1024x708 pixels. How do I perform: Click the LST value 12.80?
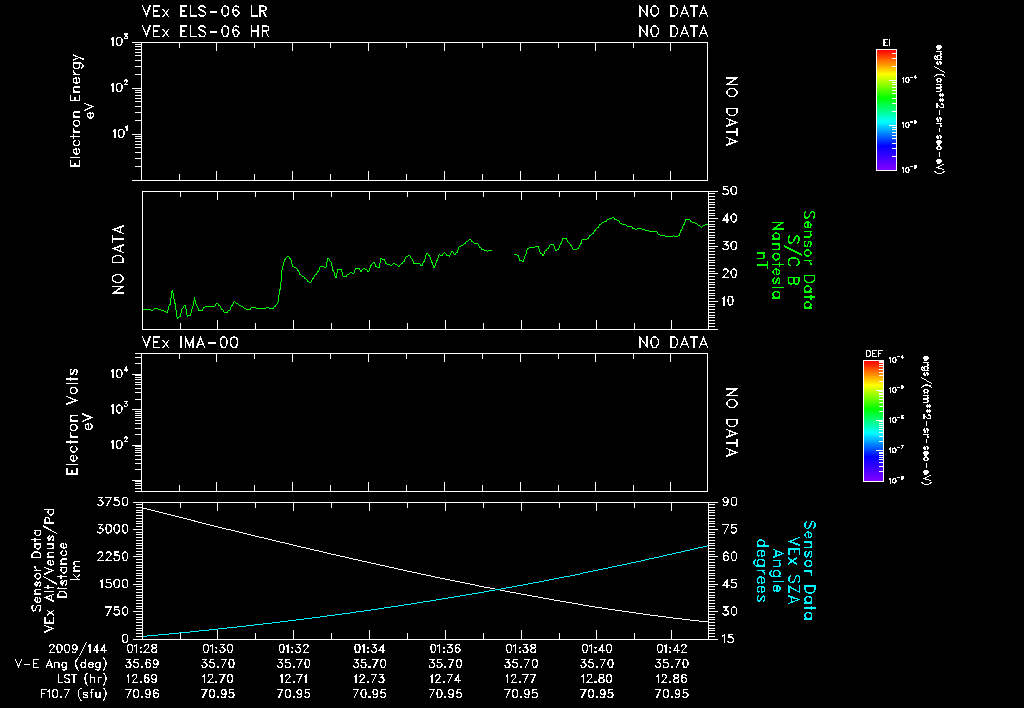(x=597, y=679)
